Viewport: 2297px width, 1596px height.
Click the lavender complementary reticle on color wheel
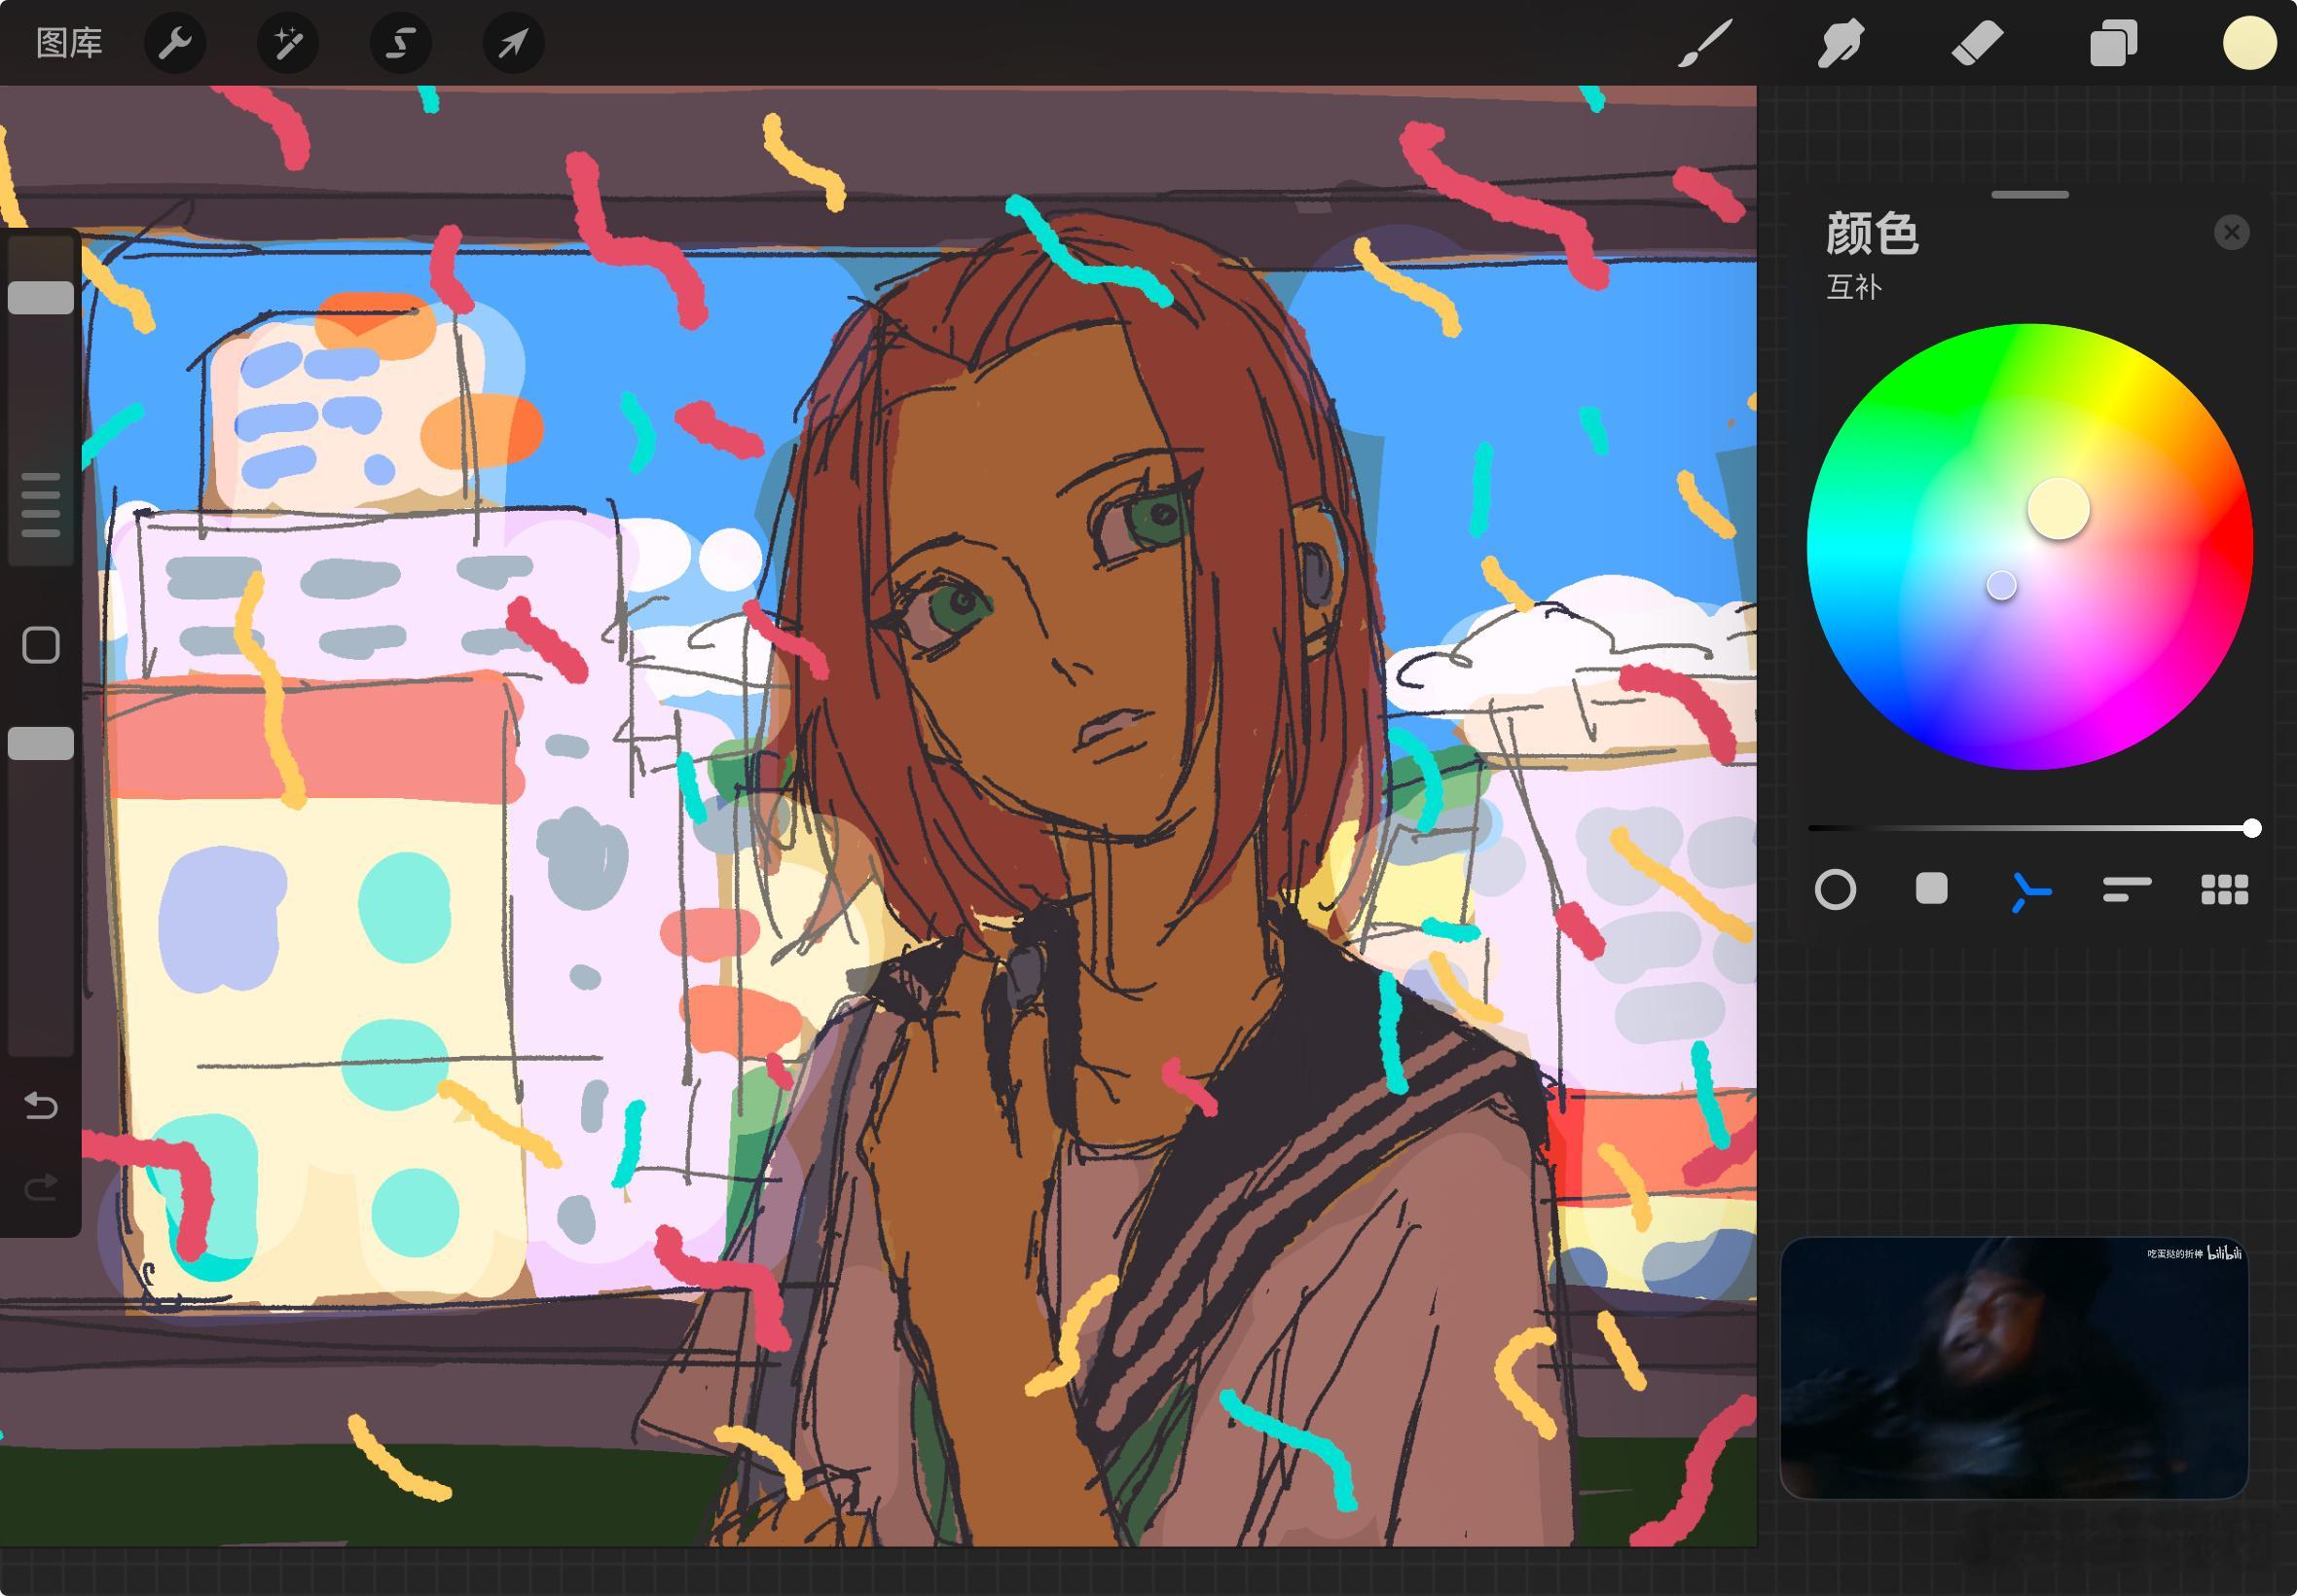2001,585
